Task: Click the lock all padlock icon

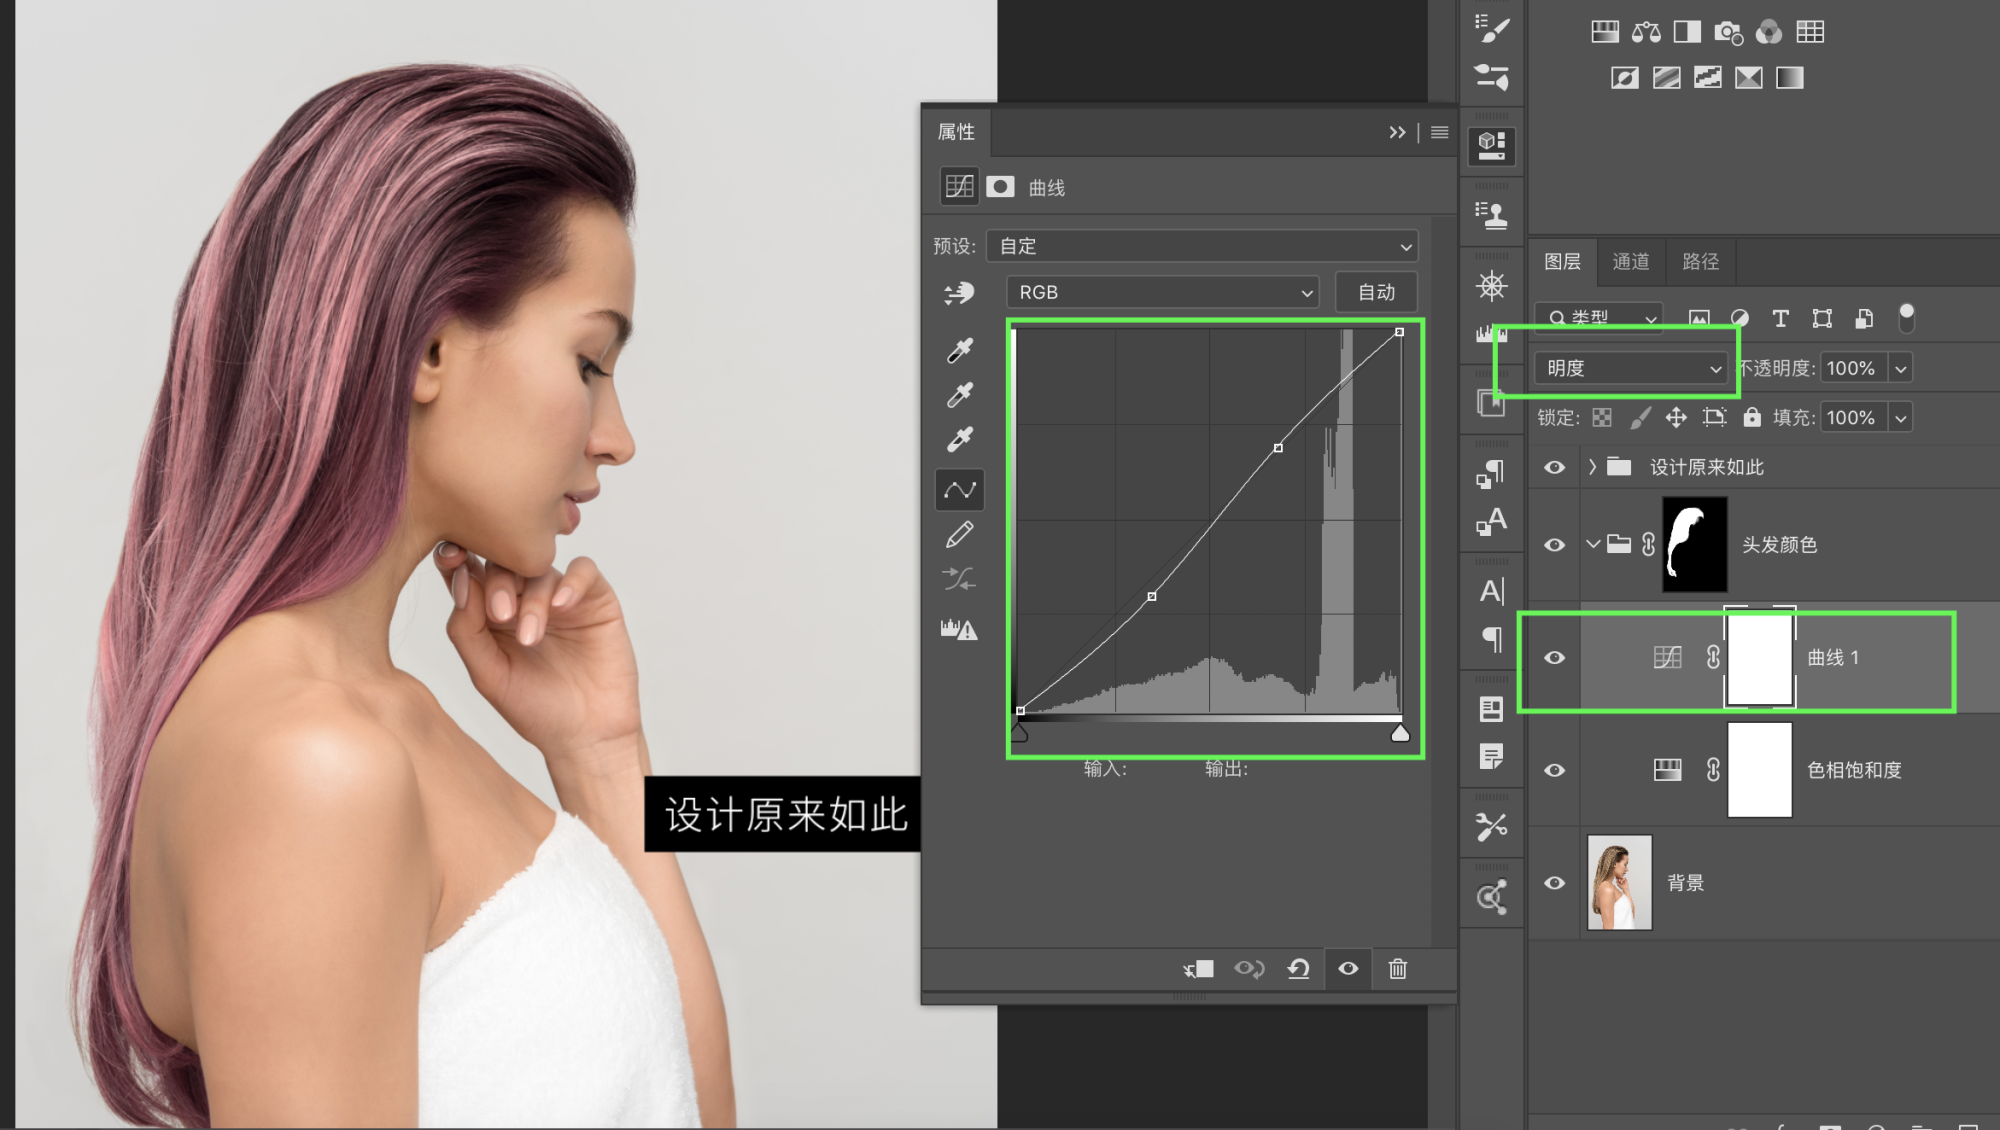Action: (x=1752, y=417)
